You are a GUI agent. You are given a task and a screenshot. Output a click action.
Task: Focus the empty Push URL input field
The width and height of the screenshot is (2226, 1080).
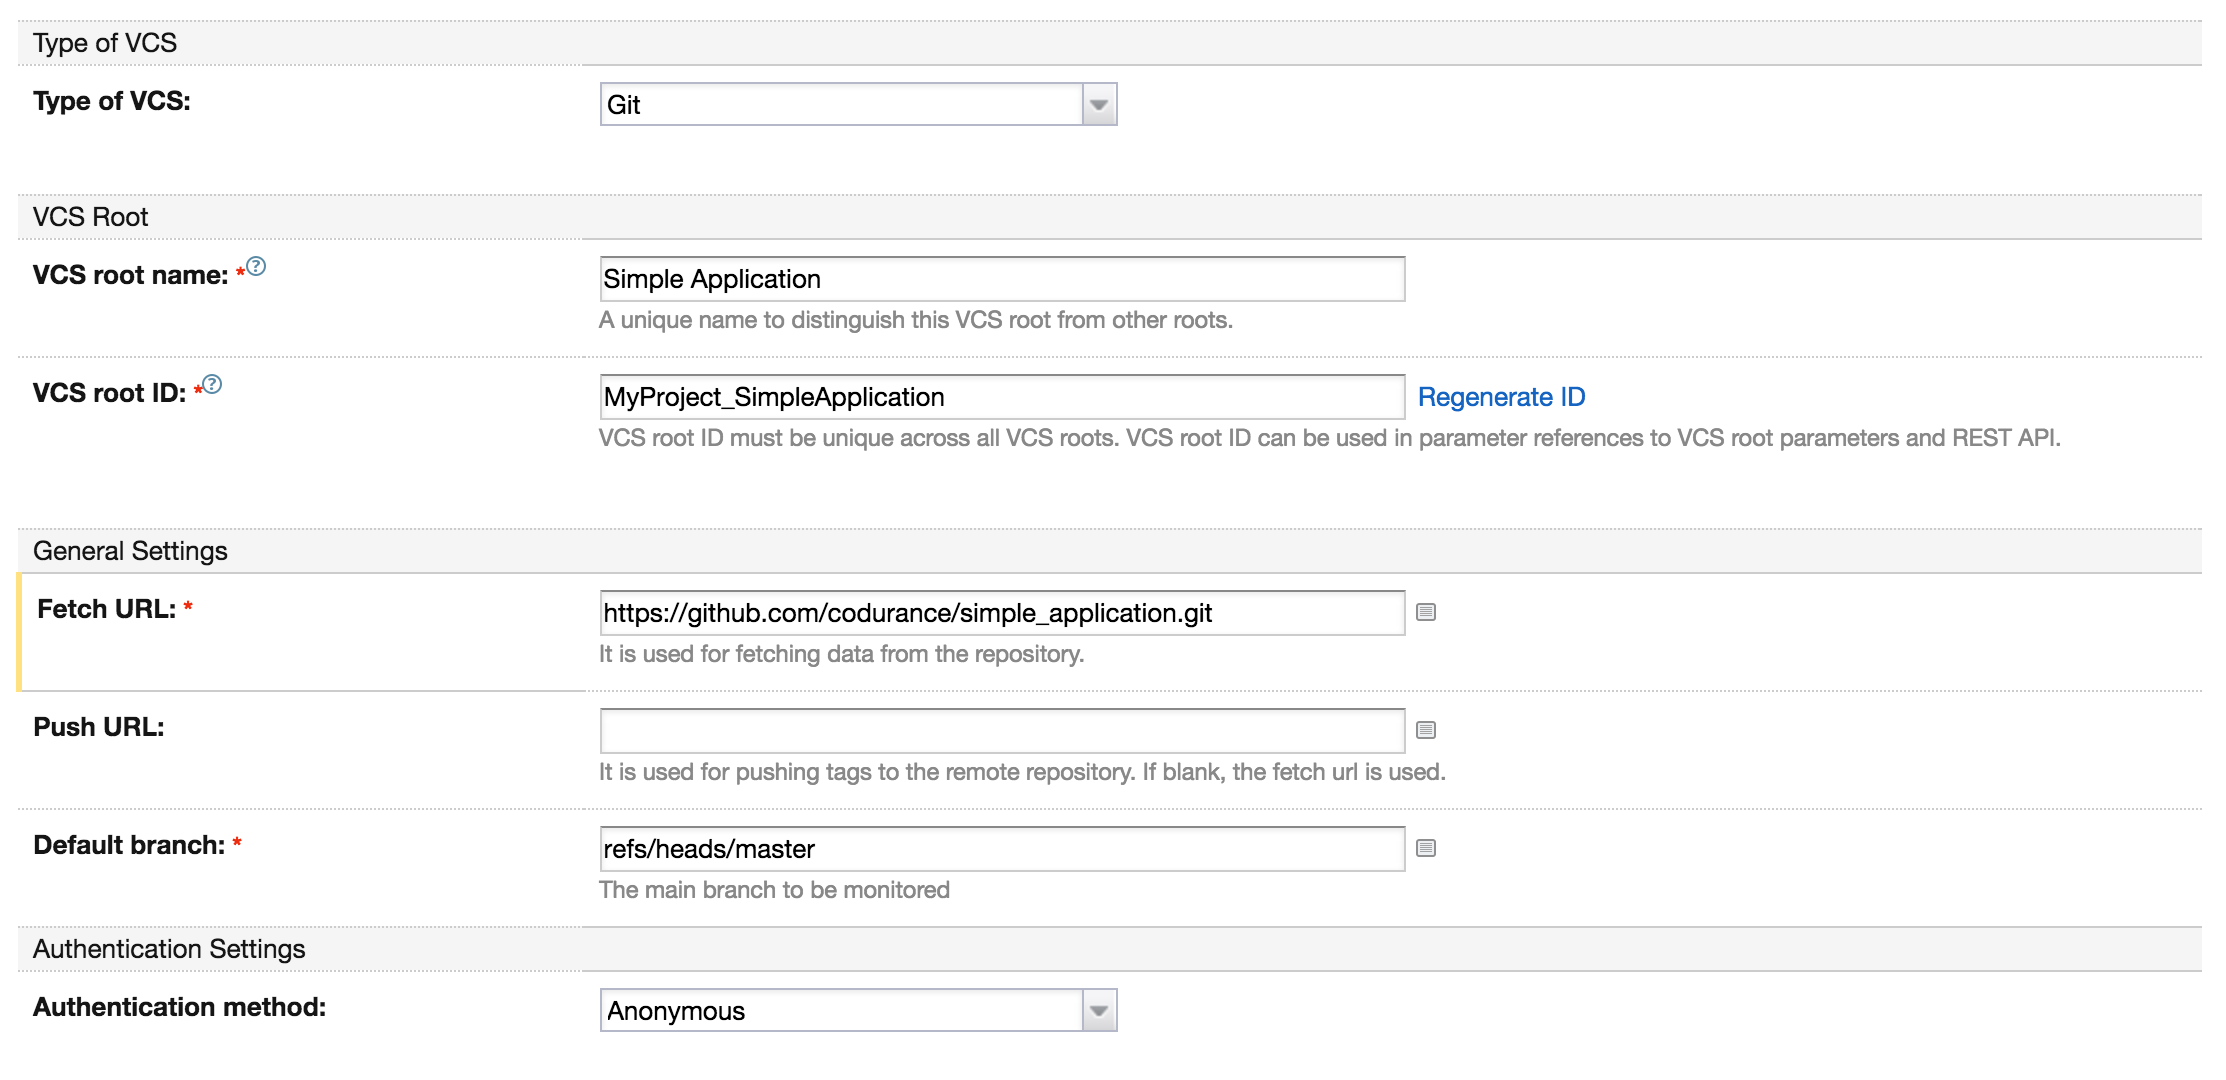(x=1002, y=731)
